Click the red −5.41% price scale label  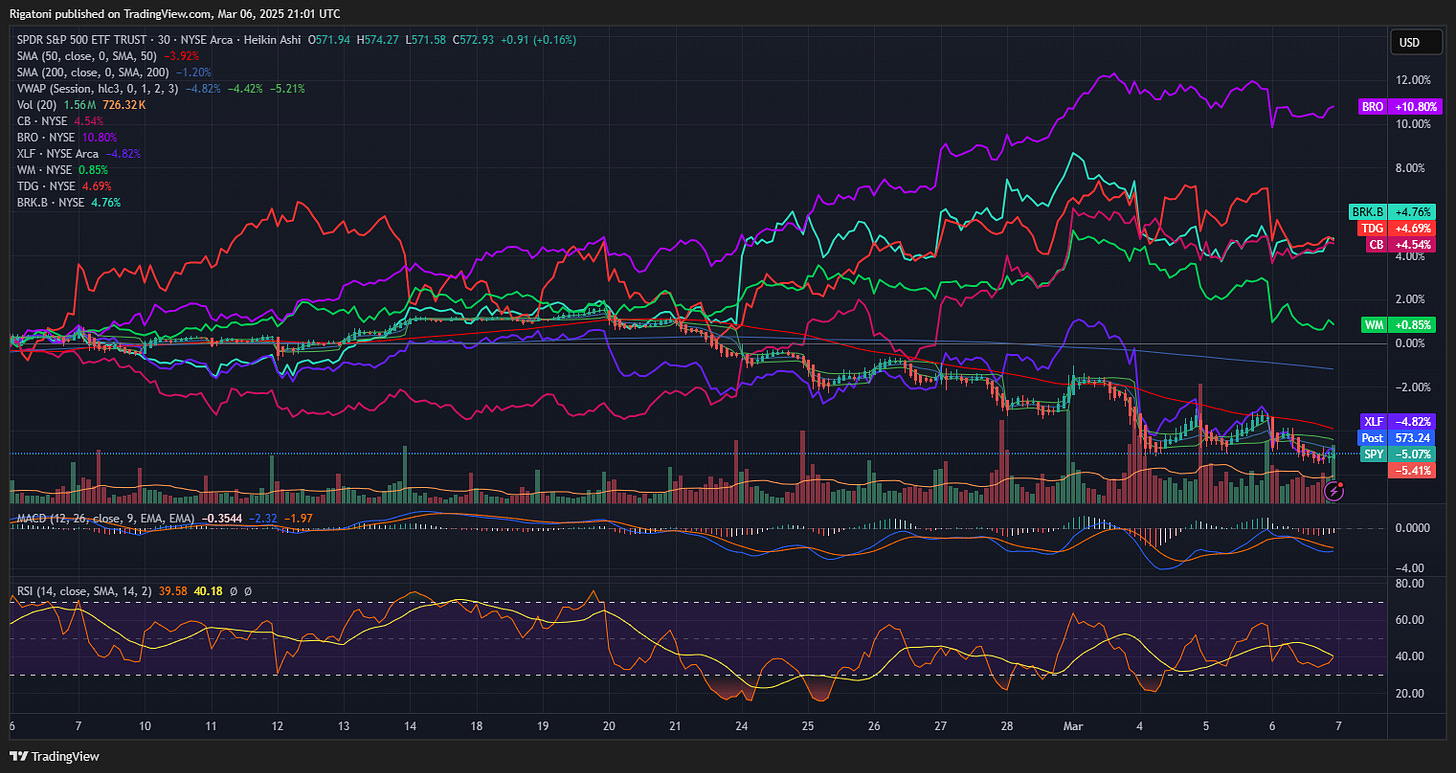[x=1413, y=470]
